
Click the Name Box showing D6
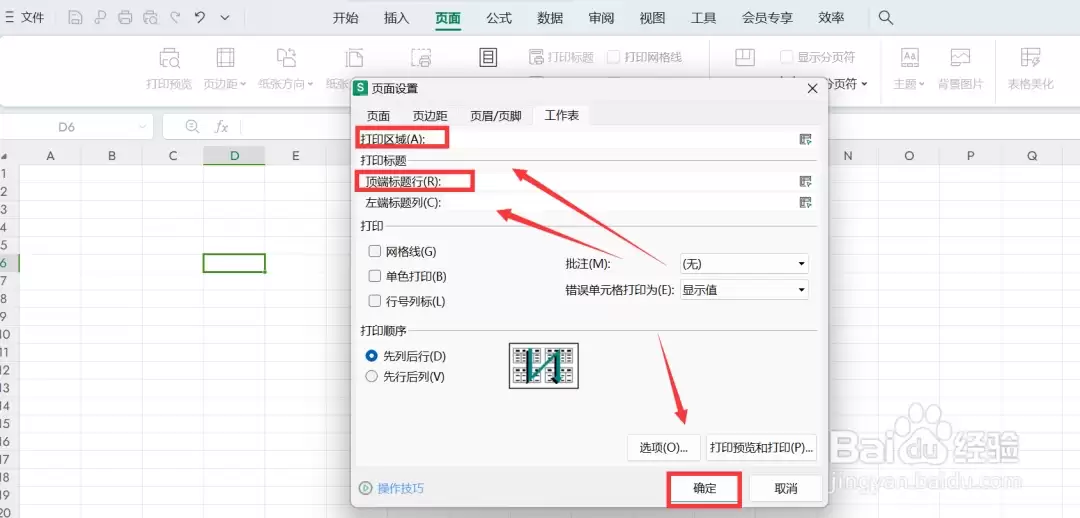tap(66, 127)
